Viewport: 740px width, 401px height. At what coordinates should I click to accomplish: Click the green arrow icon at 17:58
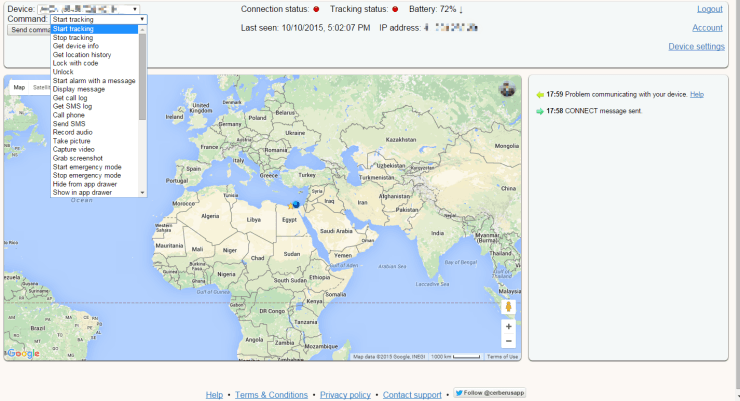540,111
